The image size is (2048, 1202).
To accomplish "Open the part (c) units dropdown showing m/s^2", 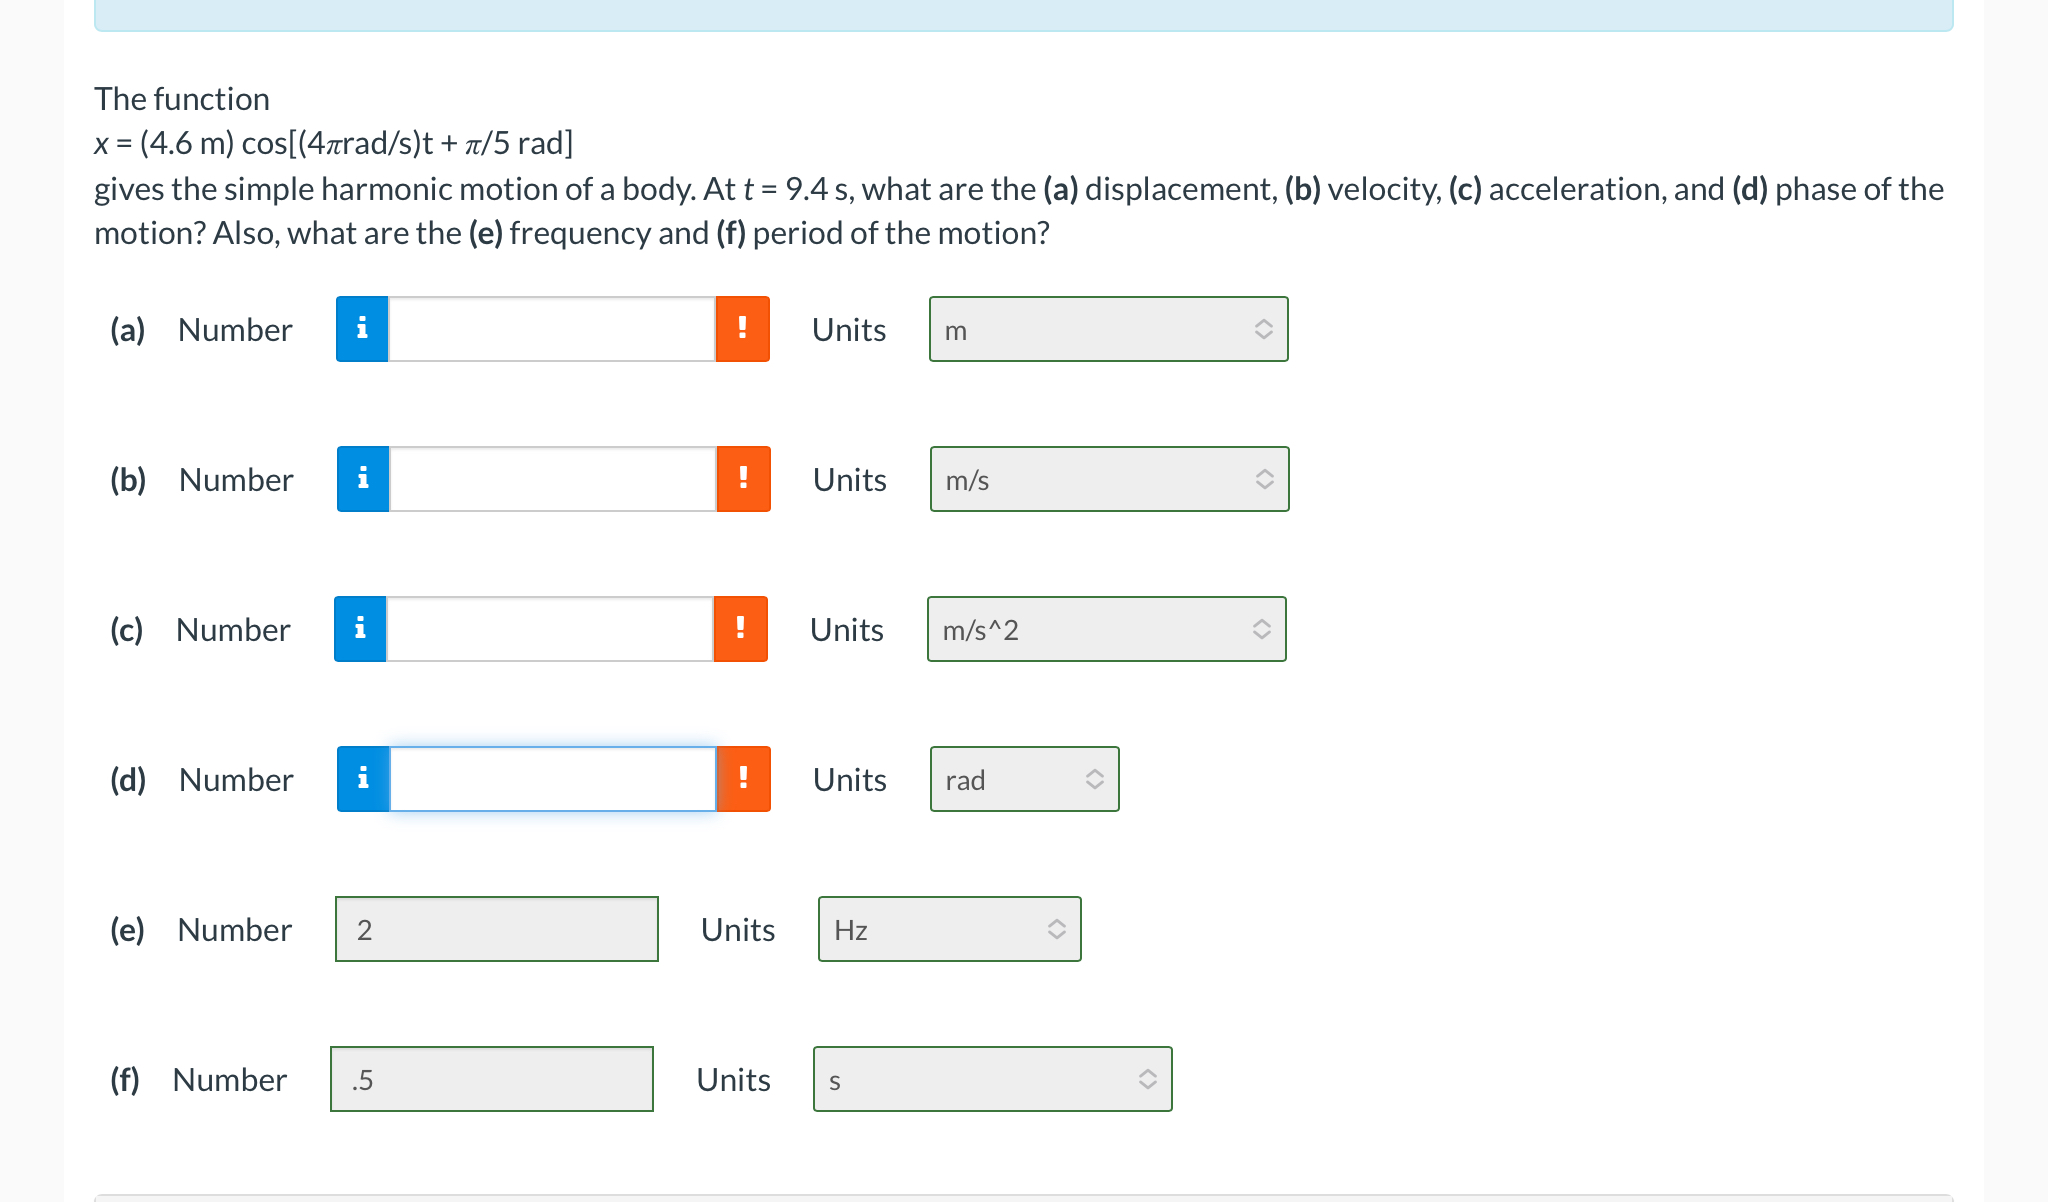I will (x=1106, y=629).
